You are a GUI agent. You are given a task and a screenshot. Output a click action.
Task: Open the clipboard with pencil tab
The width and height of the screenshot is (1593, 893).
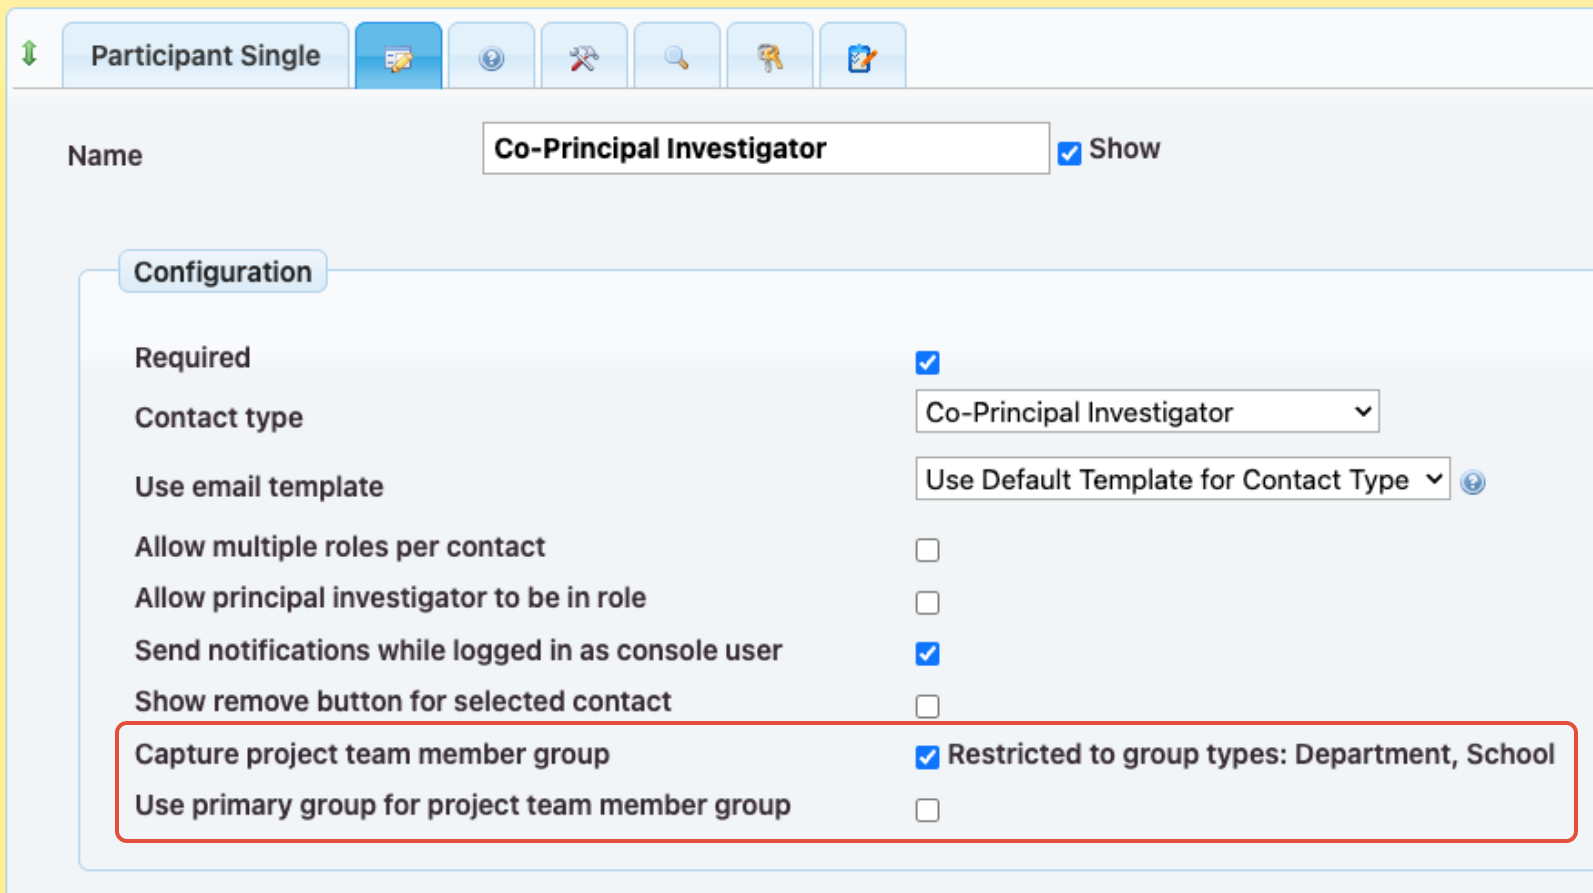(x=862, y=58)
